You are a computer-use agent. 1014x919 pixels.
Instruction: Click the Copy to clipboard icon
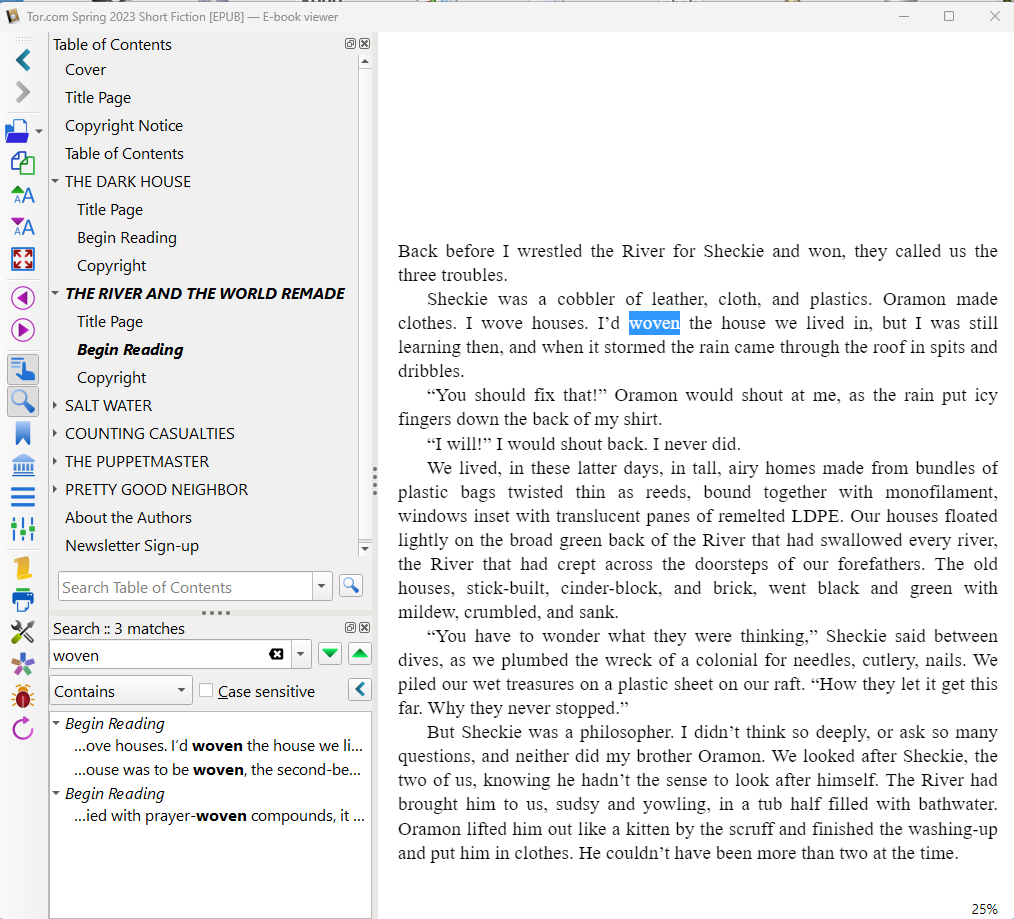tap(23, 163)
